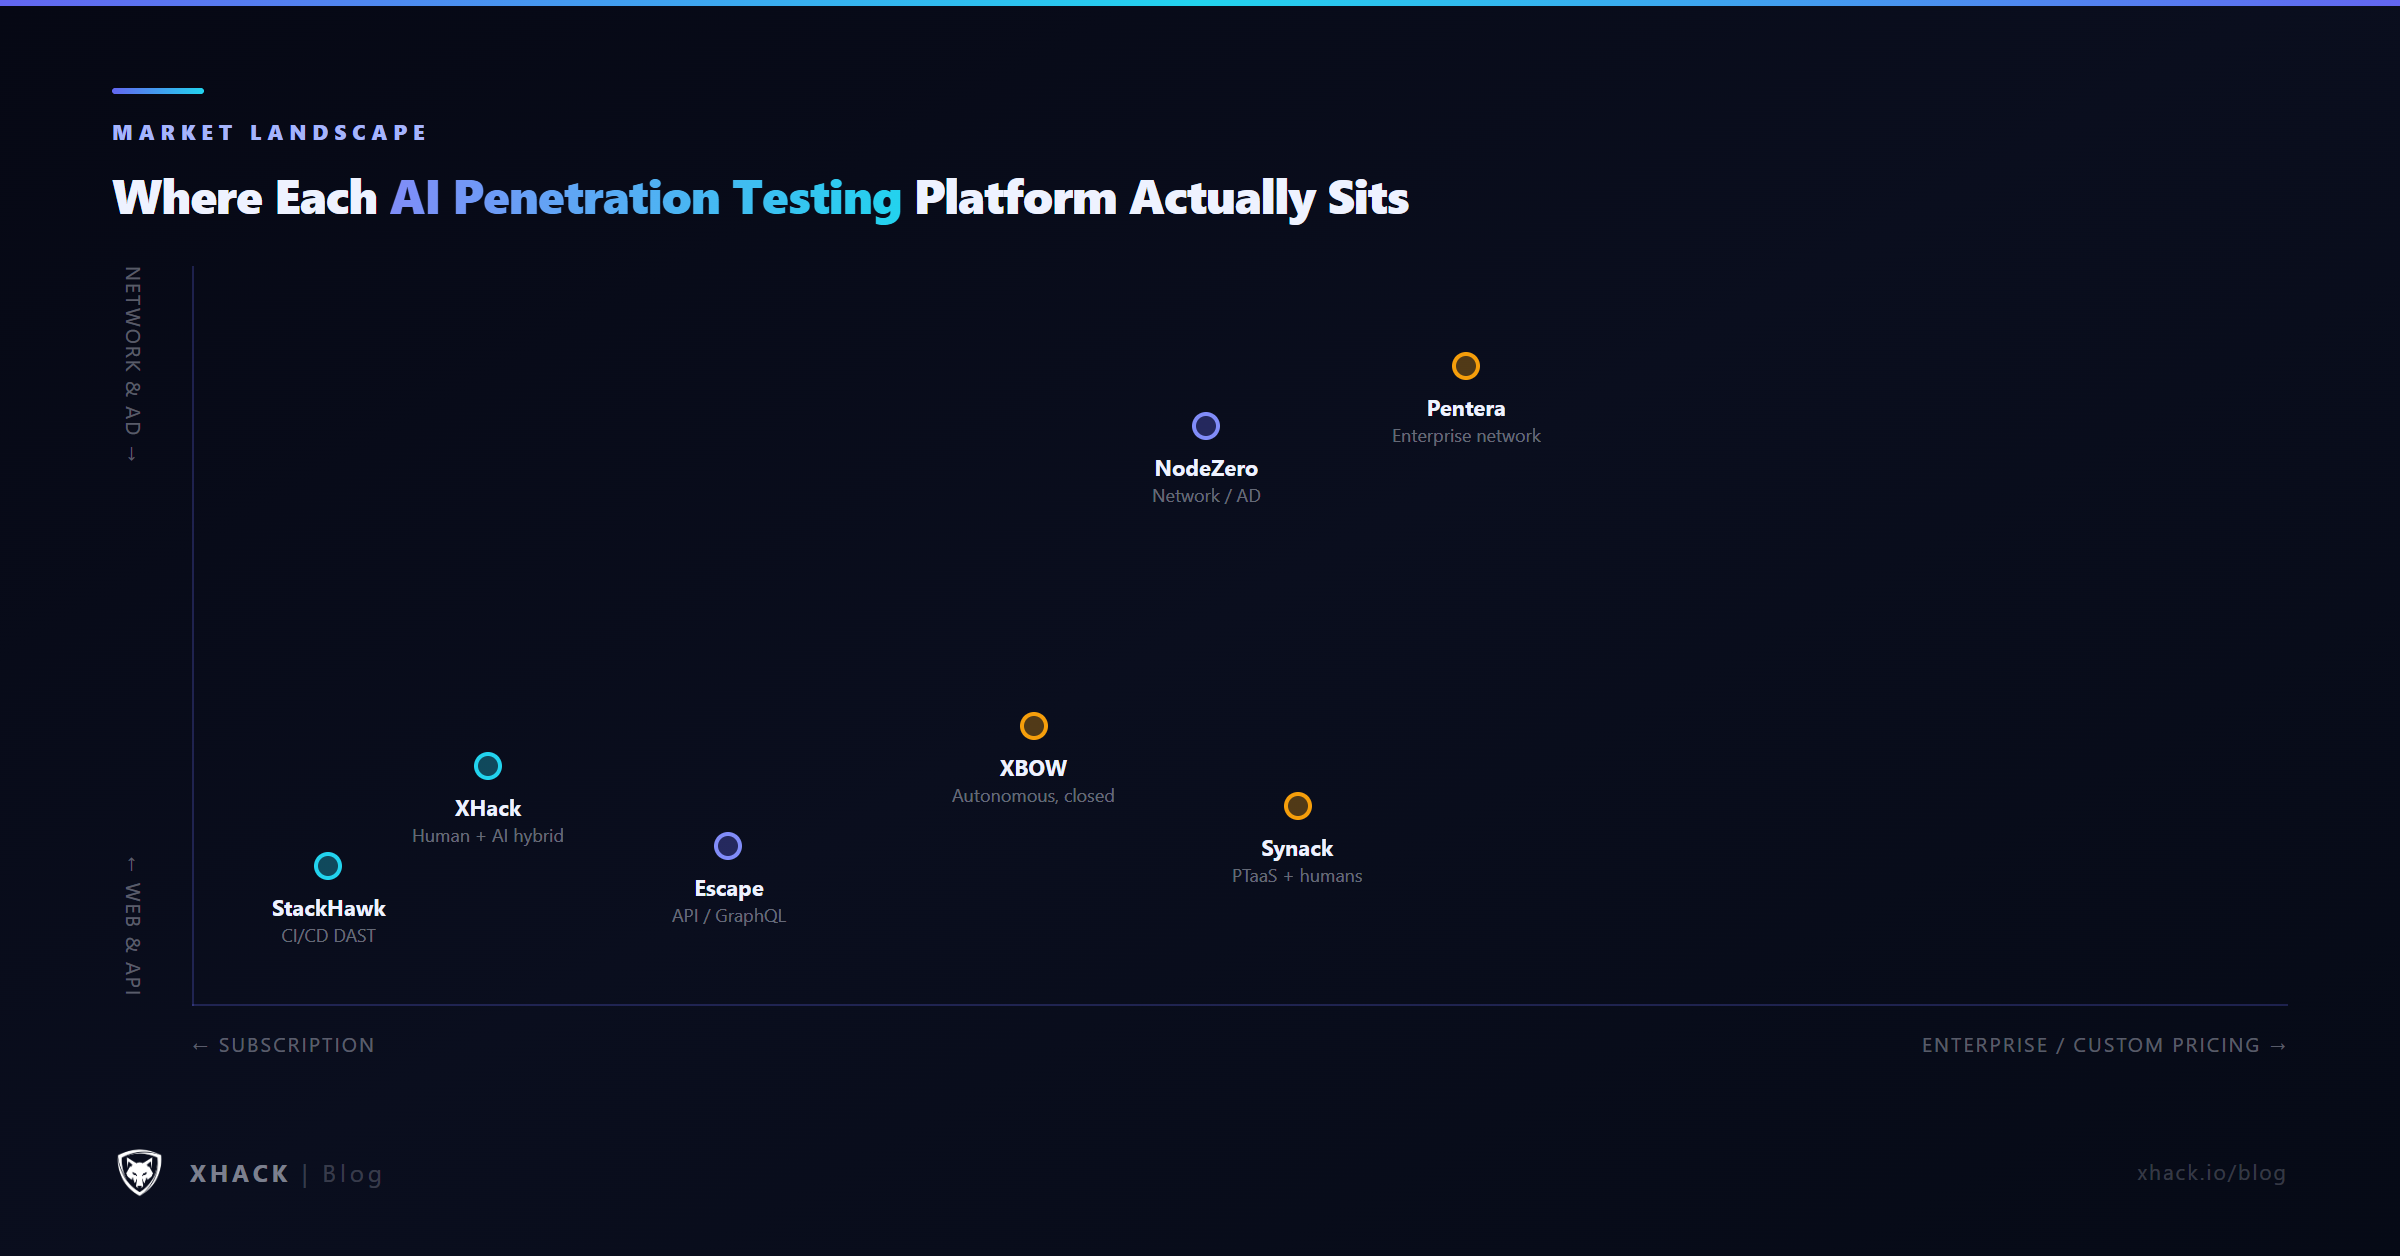Image resolution: width=2400 pixels, height=1256 pixels.
Task: Click the XHACK brand name in footer
Action: (x=239, y=1174)
